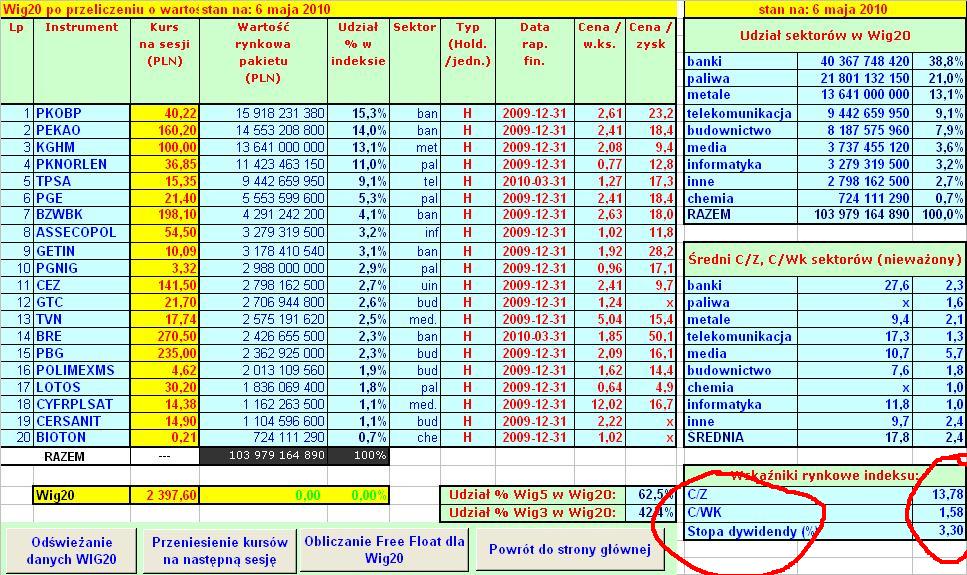This screenshot has height=575, width=967.
Task: Select the CERSANIT instrument cell
Action: 81,421
